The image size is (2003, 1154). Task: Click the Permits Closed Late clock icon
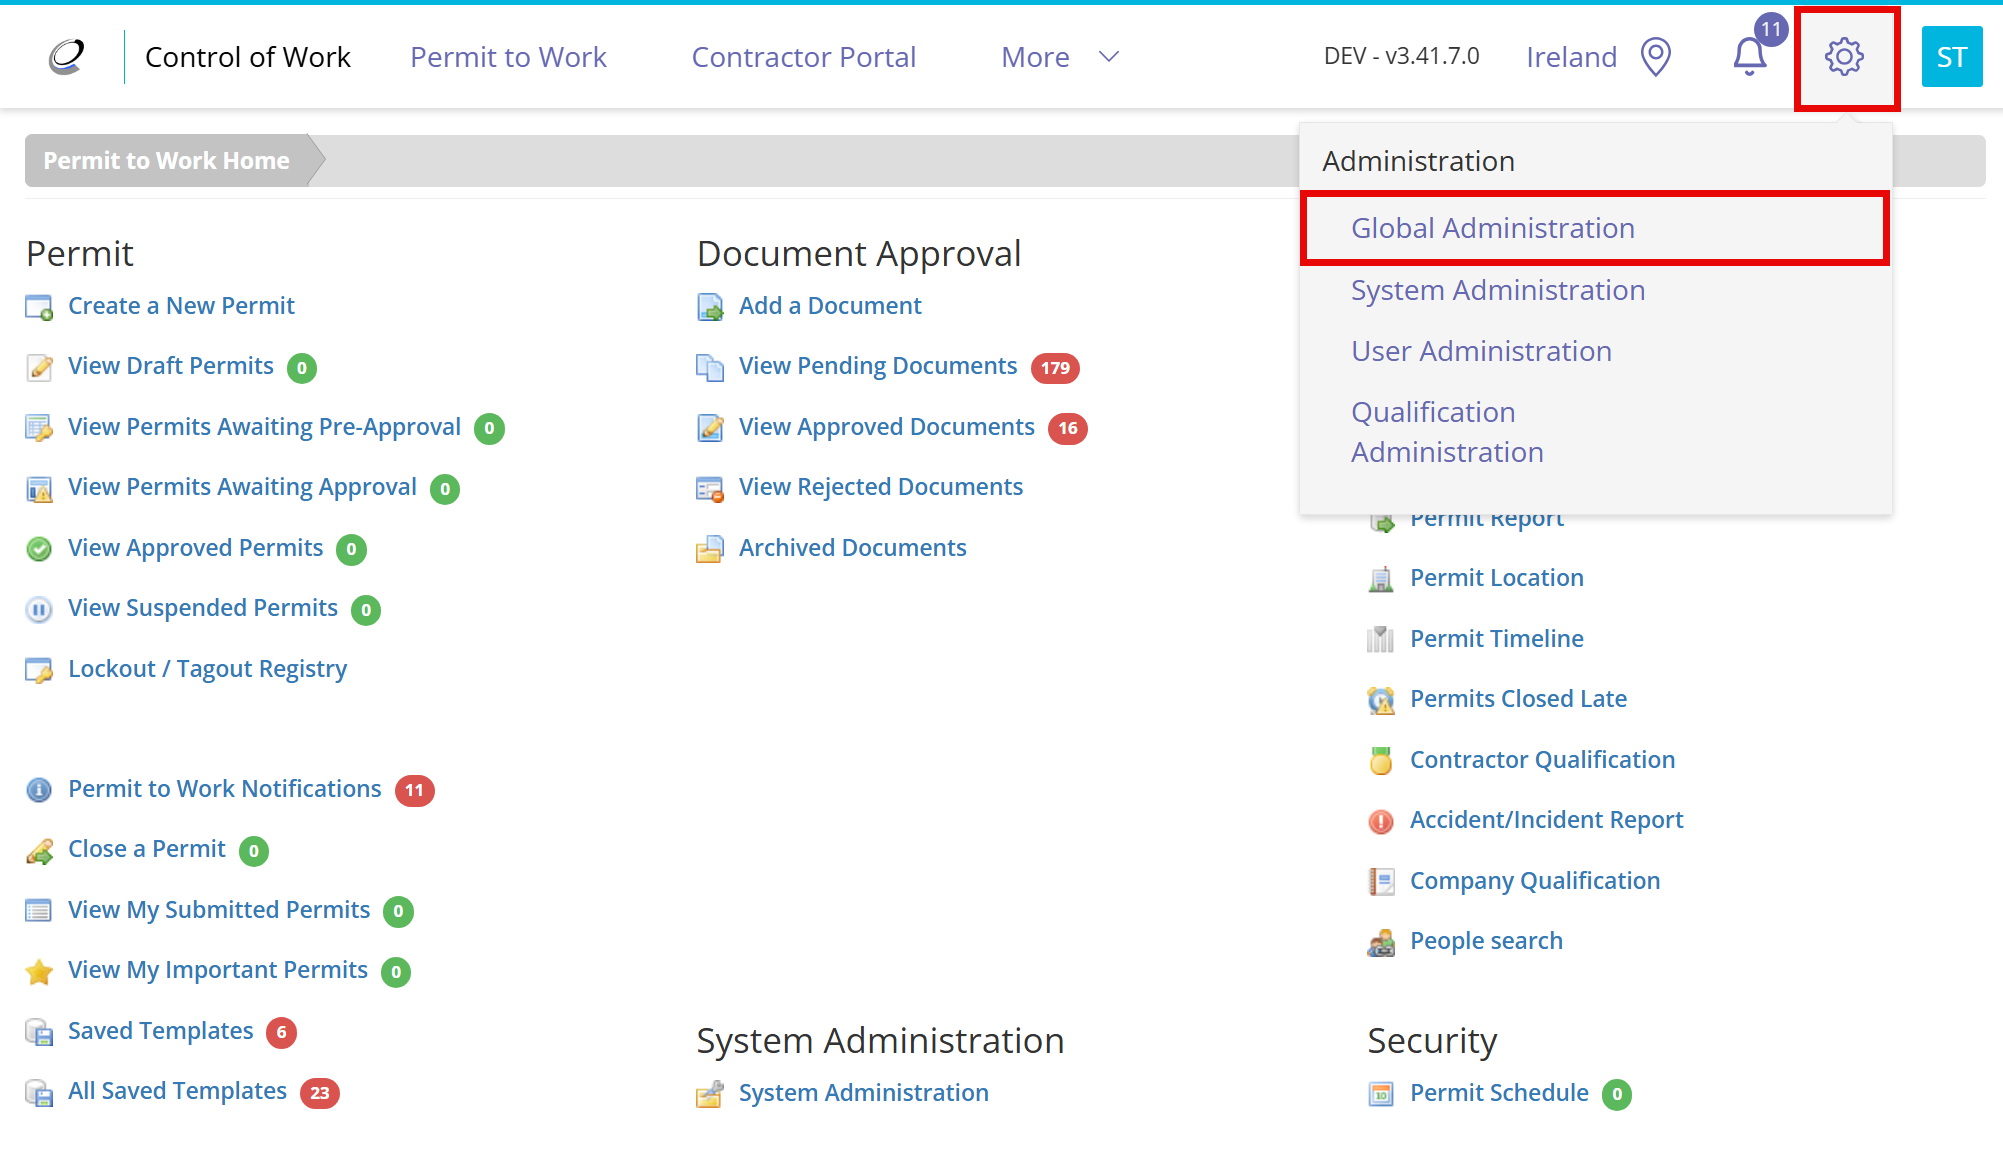[1380, 700]
